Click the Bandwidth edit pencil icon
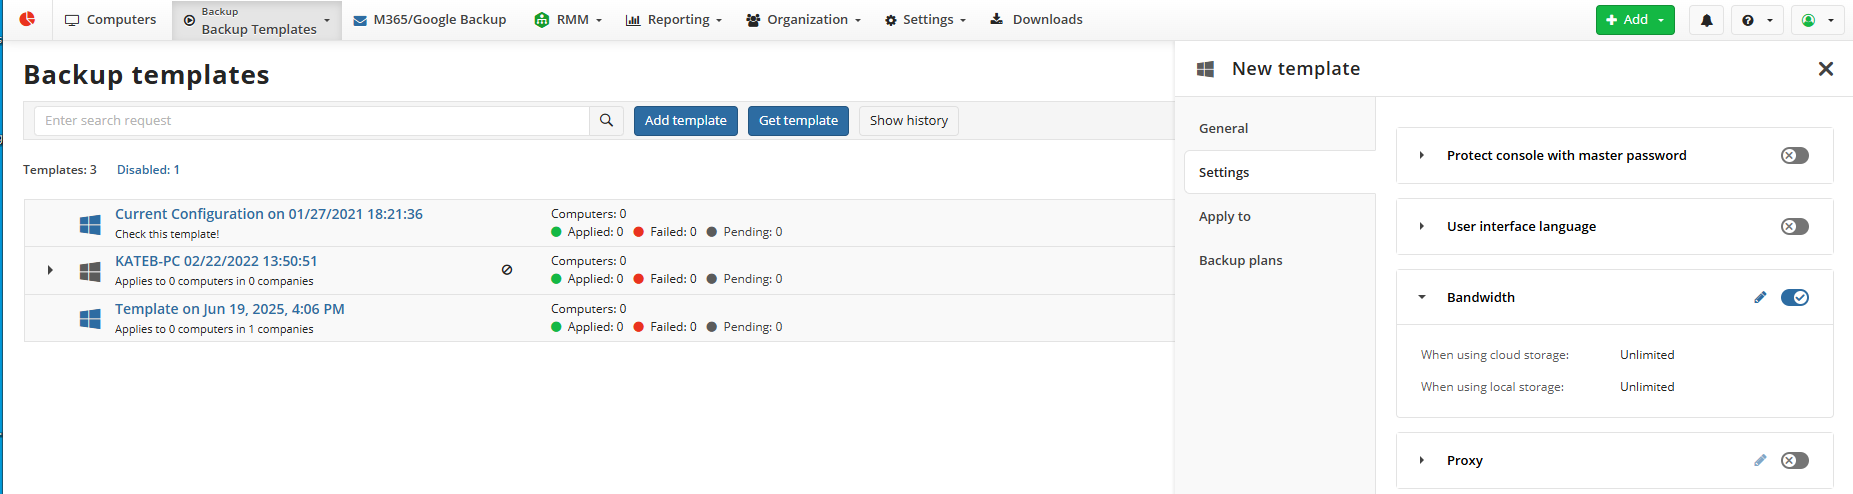Viewport: 1853px width, 494px height. tap(1760, 297)
